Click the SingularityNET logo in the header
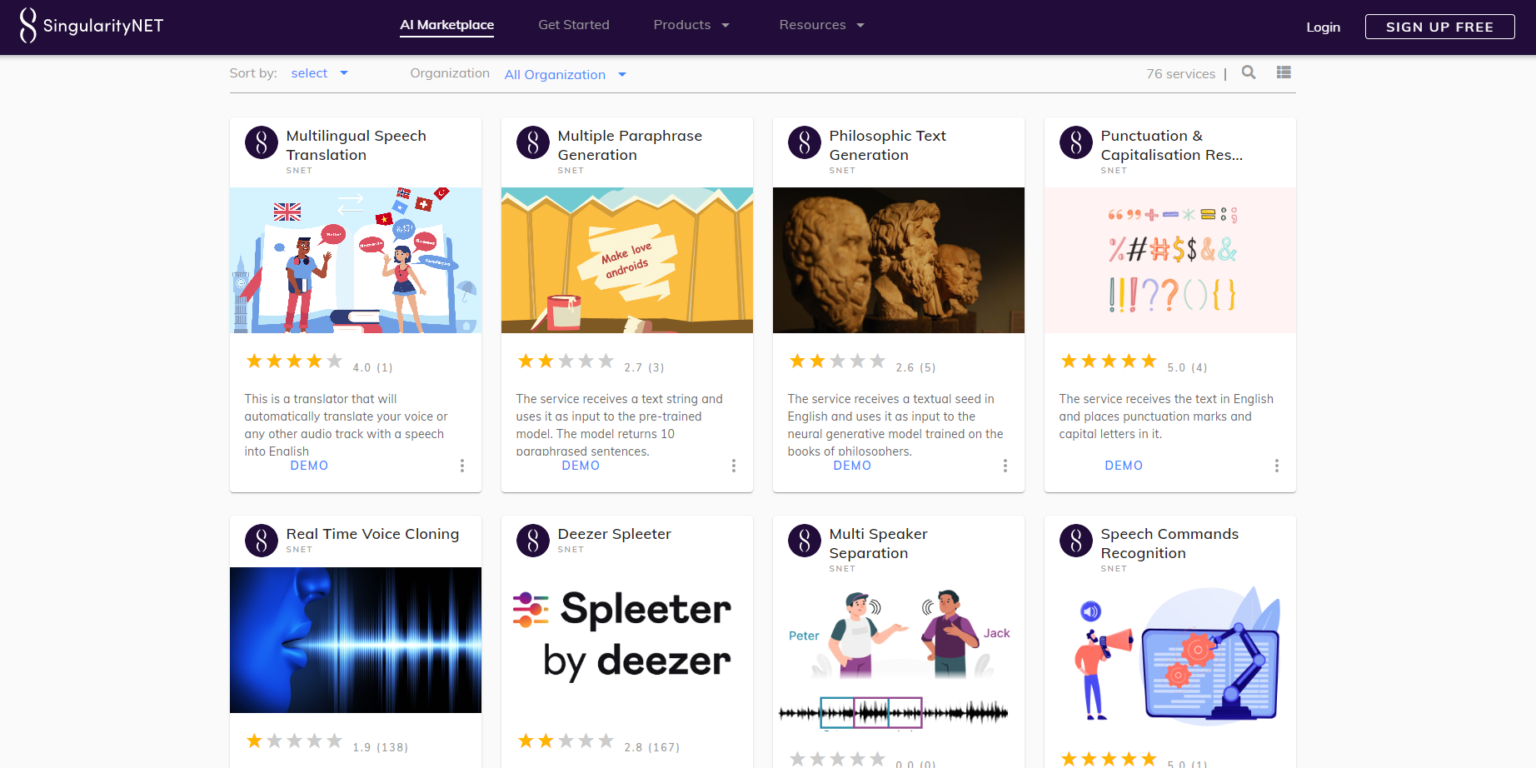The height and width of the screenshot is (768, 1536). click(91, 26)
